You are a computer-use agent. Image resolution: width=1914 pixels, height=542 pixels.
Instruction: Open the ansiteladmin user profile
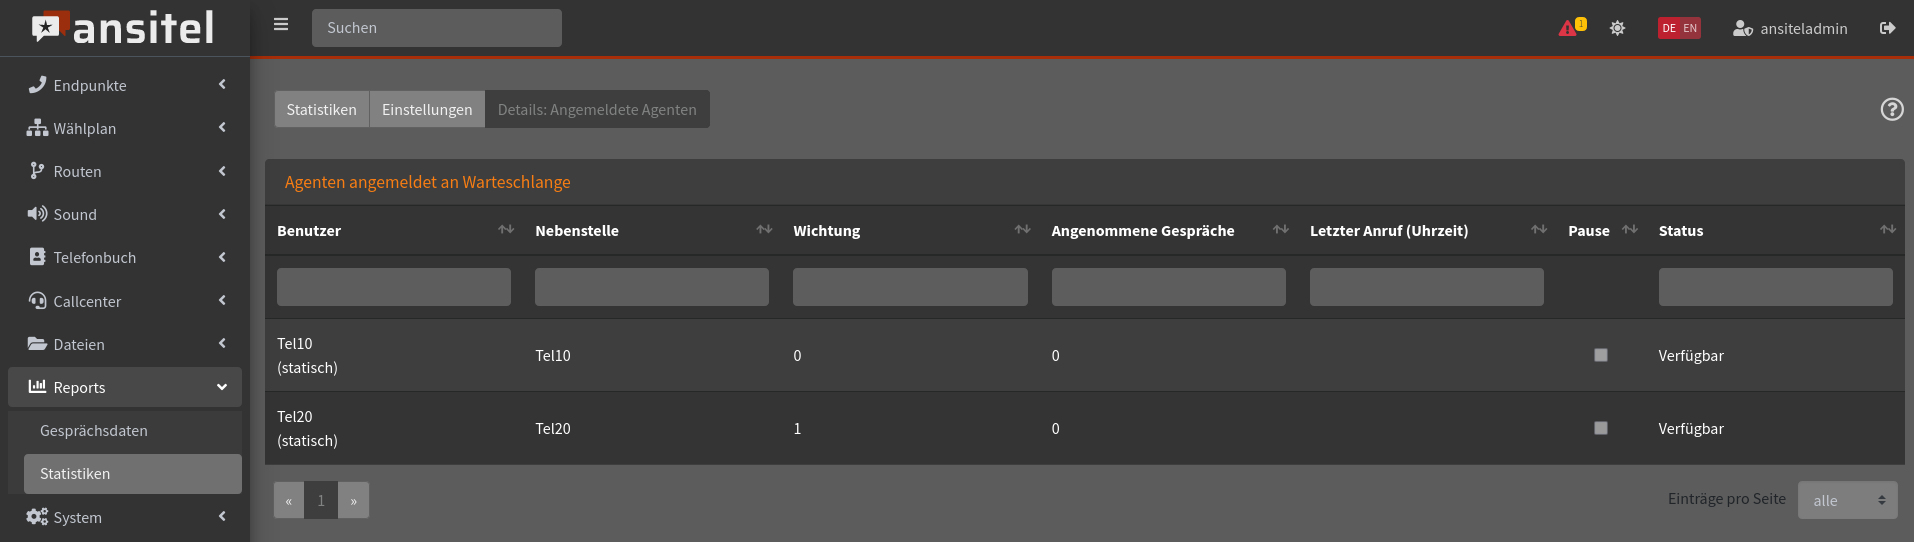(1790, 28)
